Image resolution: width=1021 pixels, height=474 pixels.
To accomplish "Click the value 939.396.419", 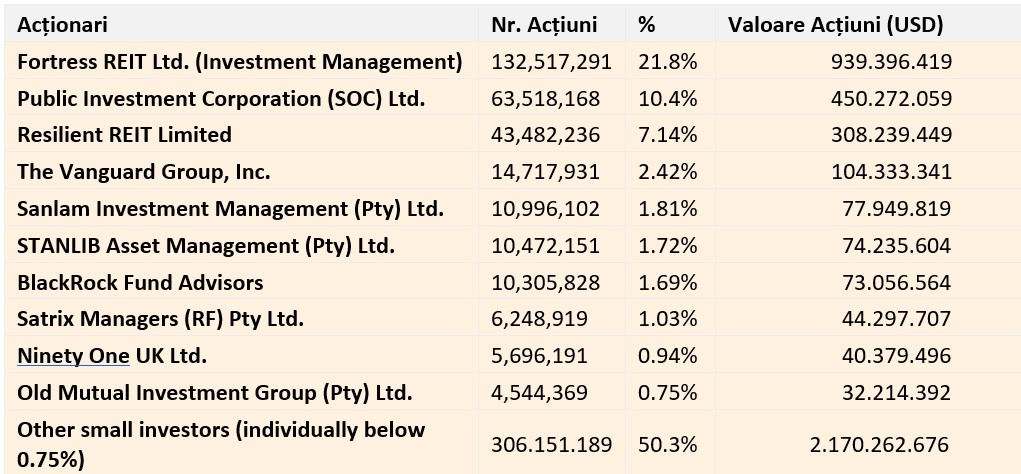I will click(x=891, y=62).
